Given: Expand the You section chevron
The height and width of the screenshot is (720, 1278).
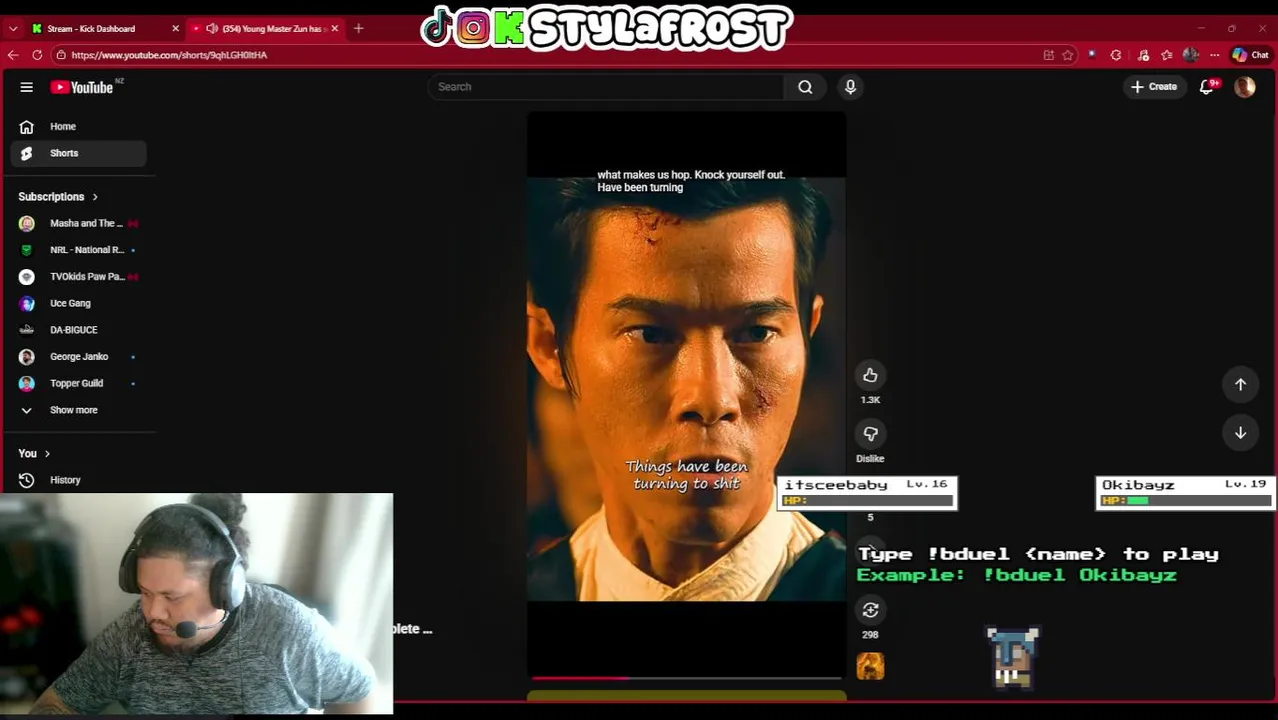Looking at the screenshot, I should (46, 454).
